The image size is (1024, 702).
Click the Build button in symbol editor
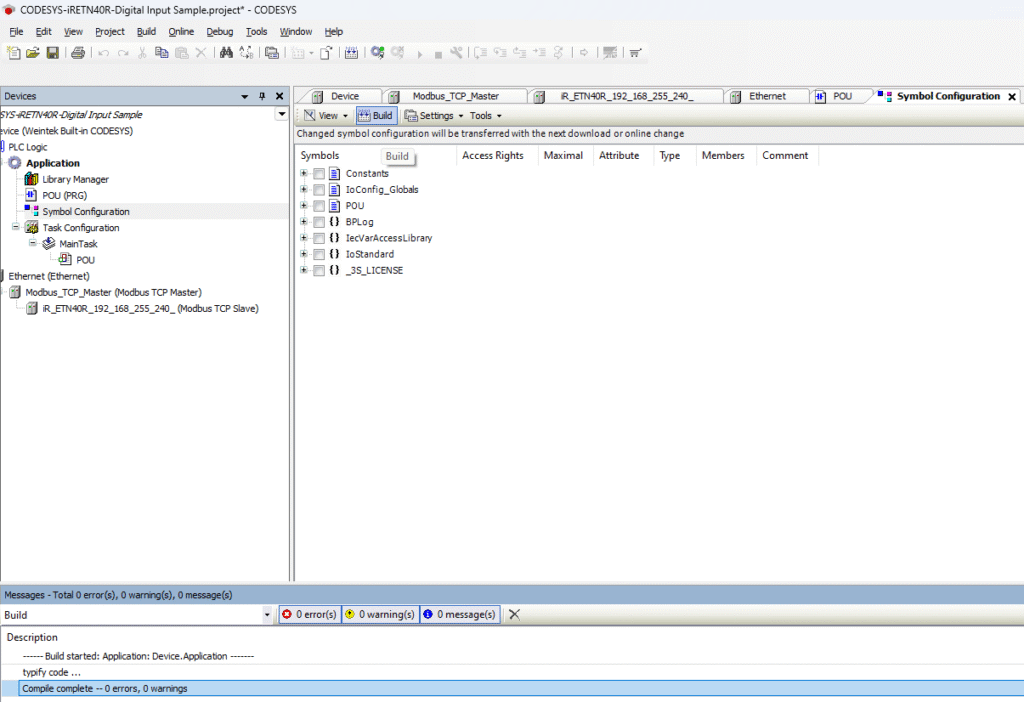coord(376,116)
